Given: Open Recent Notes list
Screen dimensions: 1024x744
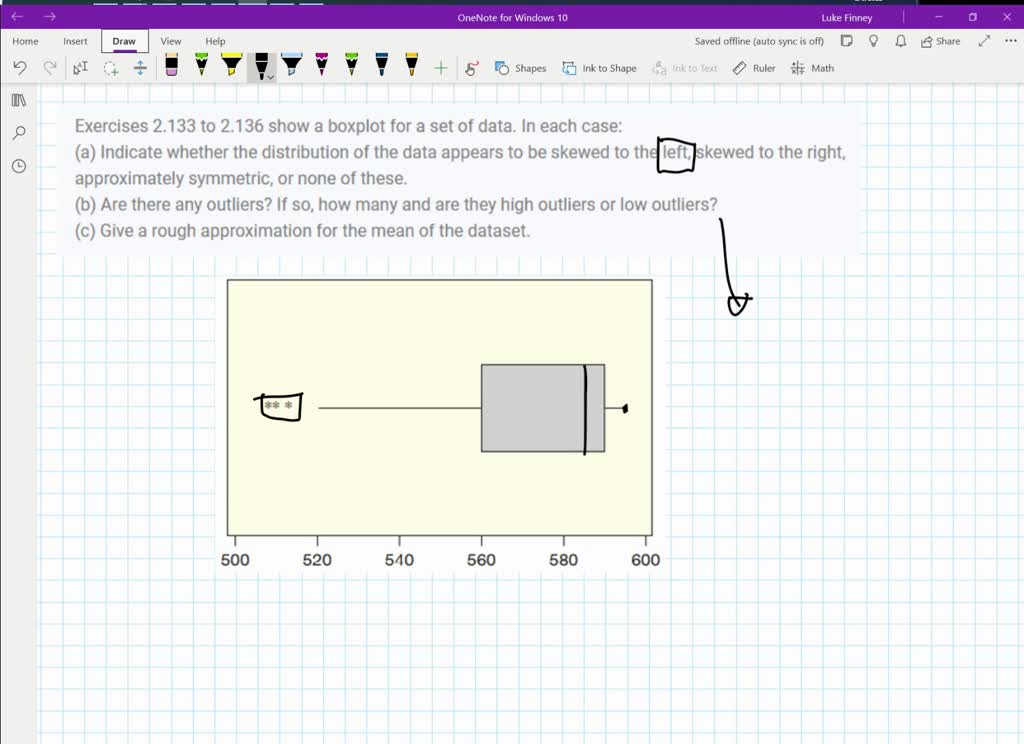Looking at the screenshot, I should [x=18, y=166].
